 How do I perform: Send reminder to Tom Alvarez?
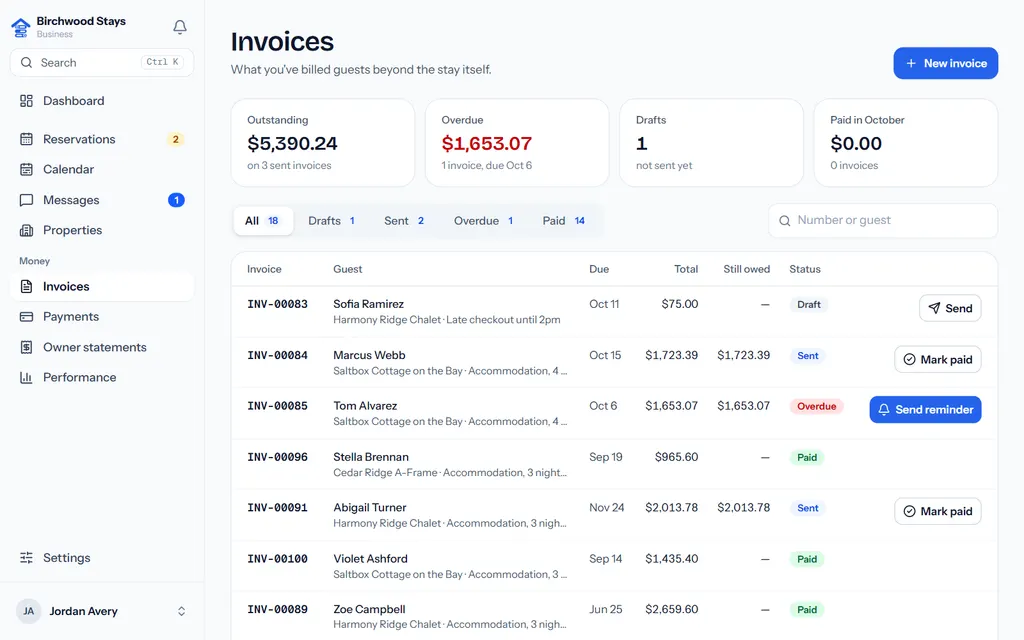click(x=925, y=409)
